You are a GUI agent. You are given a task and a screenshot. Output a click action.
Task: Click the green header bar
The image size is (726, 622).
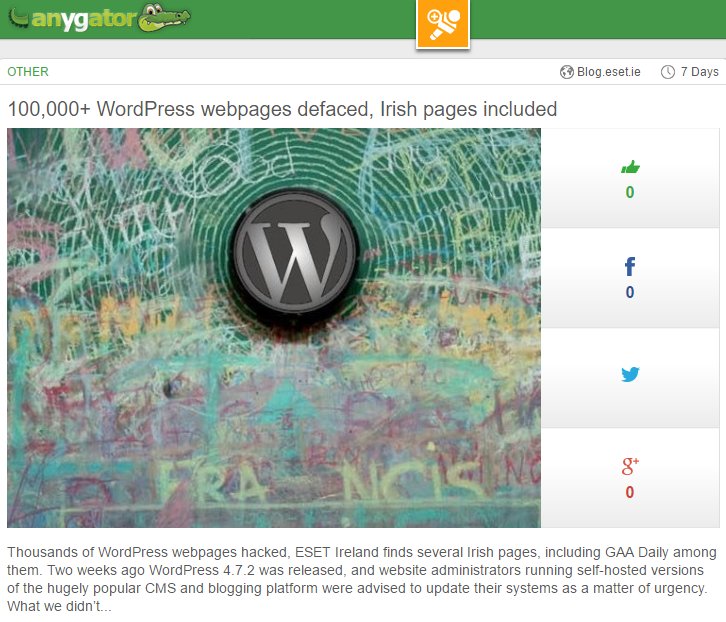click(x=597, y=19)
